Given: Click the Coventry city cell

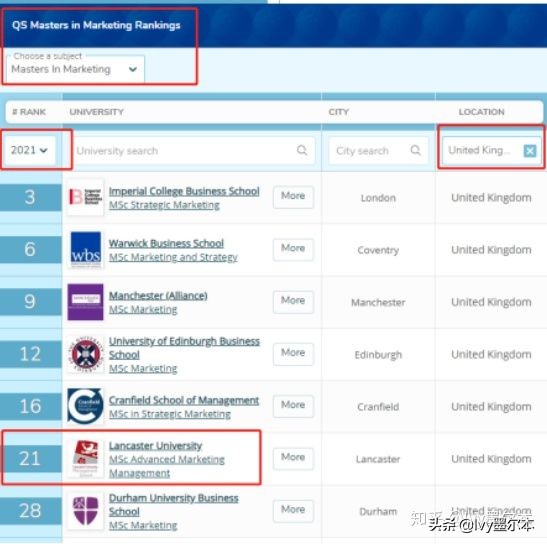Looking at the screenshot, I should pos(378,250).
